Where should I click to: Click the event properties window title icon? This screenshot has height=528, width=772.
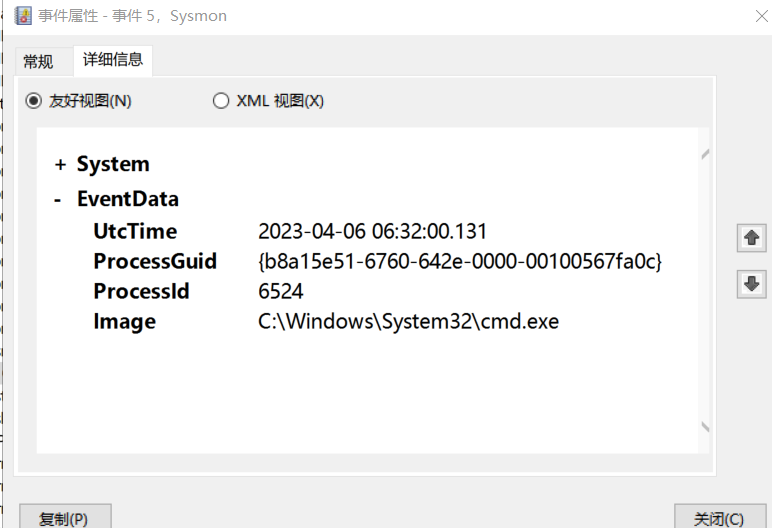click(x=22, y=15)
